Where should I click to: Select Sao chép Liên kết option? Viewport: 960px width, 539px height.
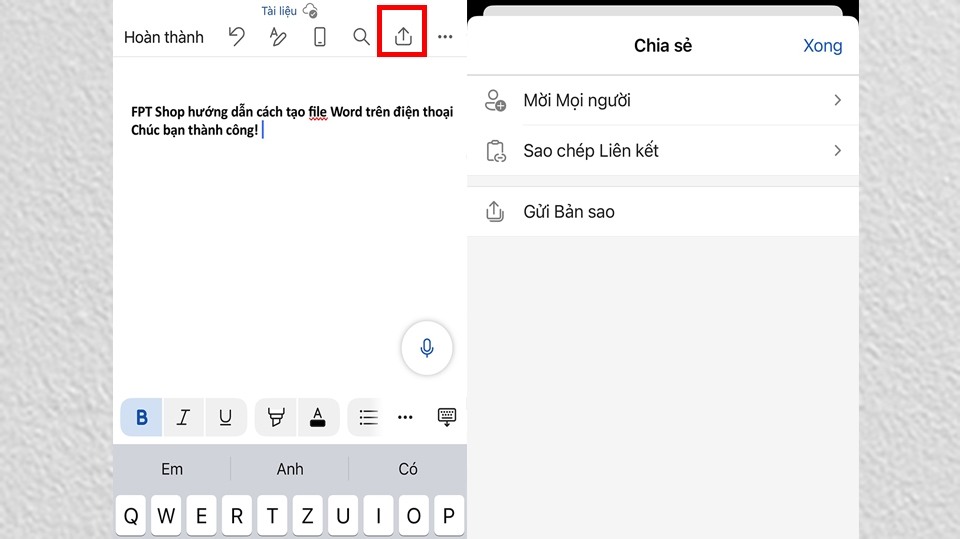point(663,151)
